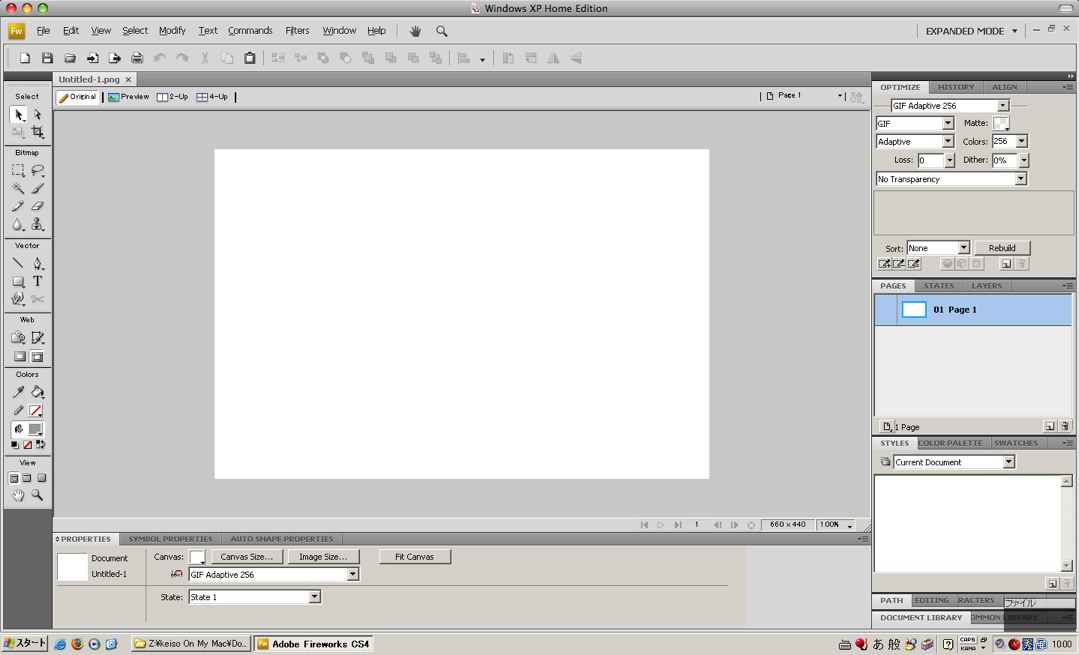1079x655 pixels.
Task: Pick the Magic Wand tool
Action: click(x=18, y=188)
